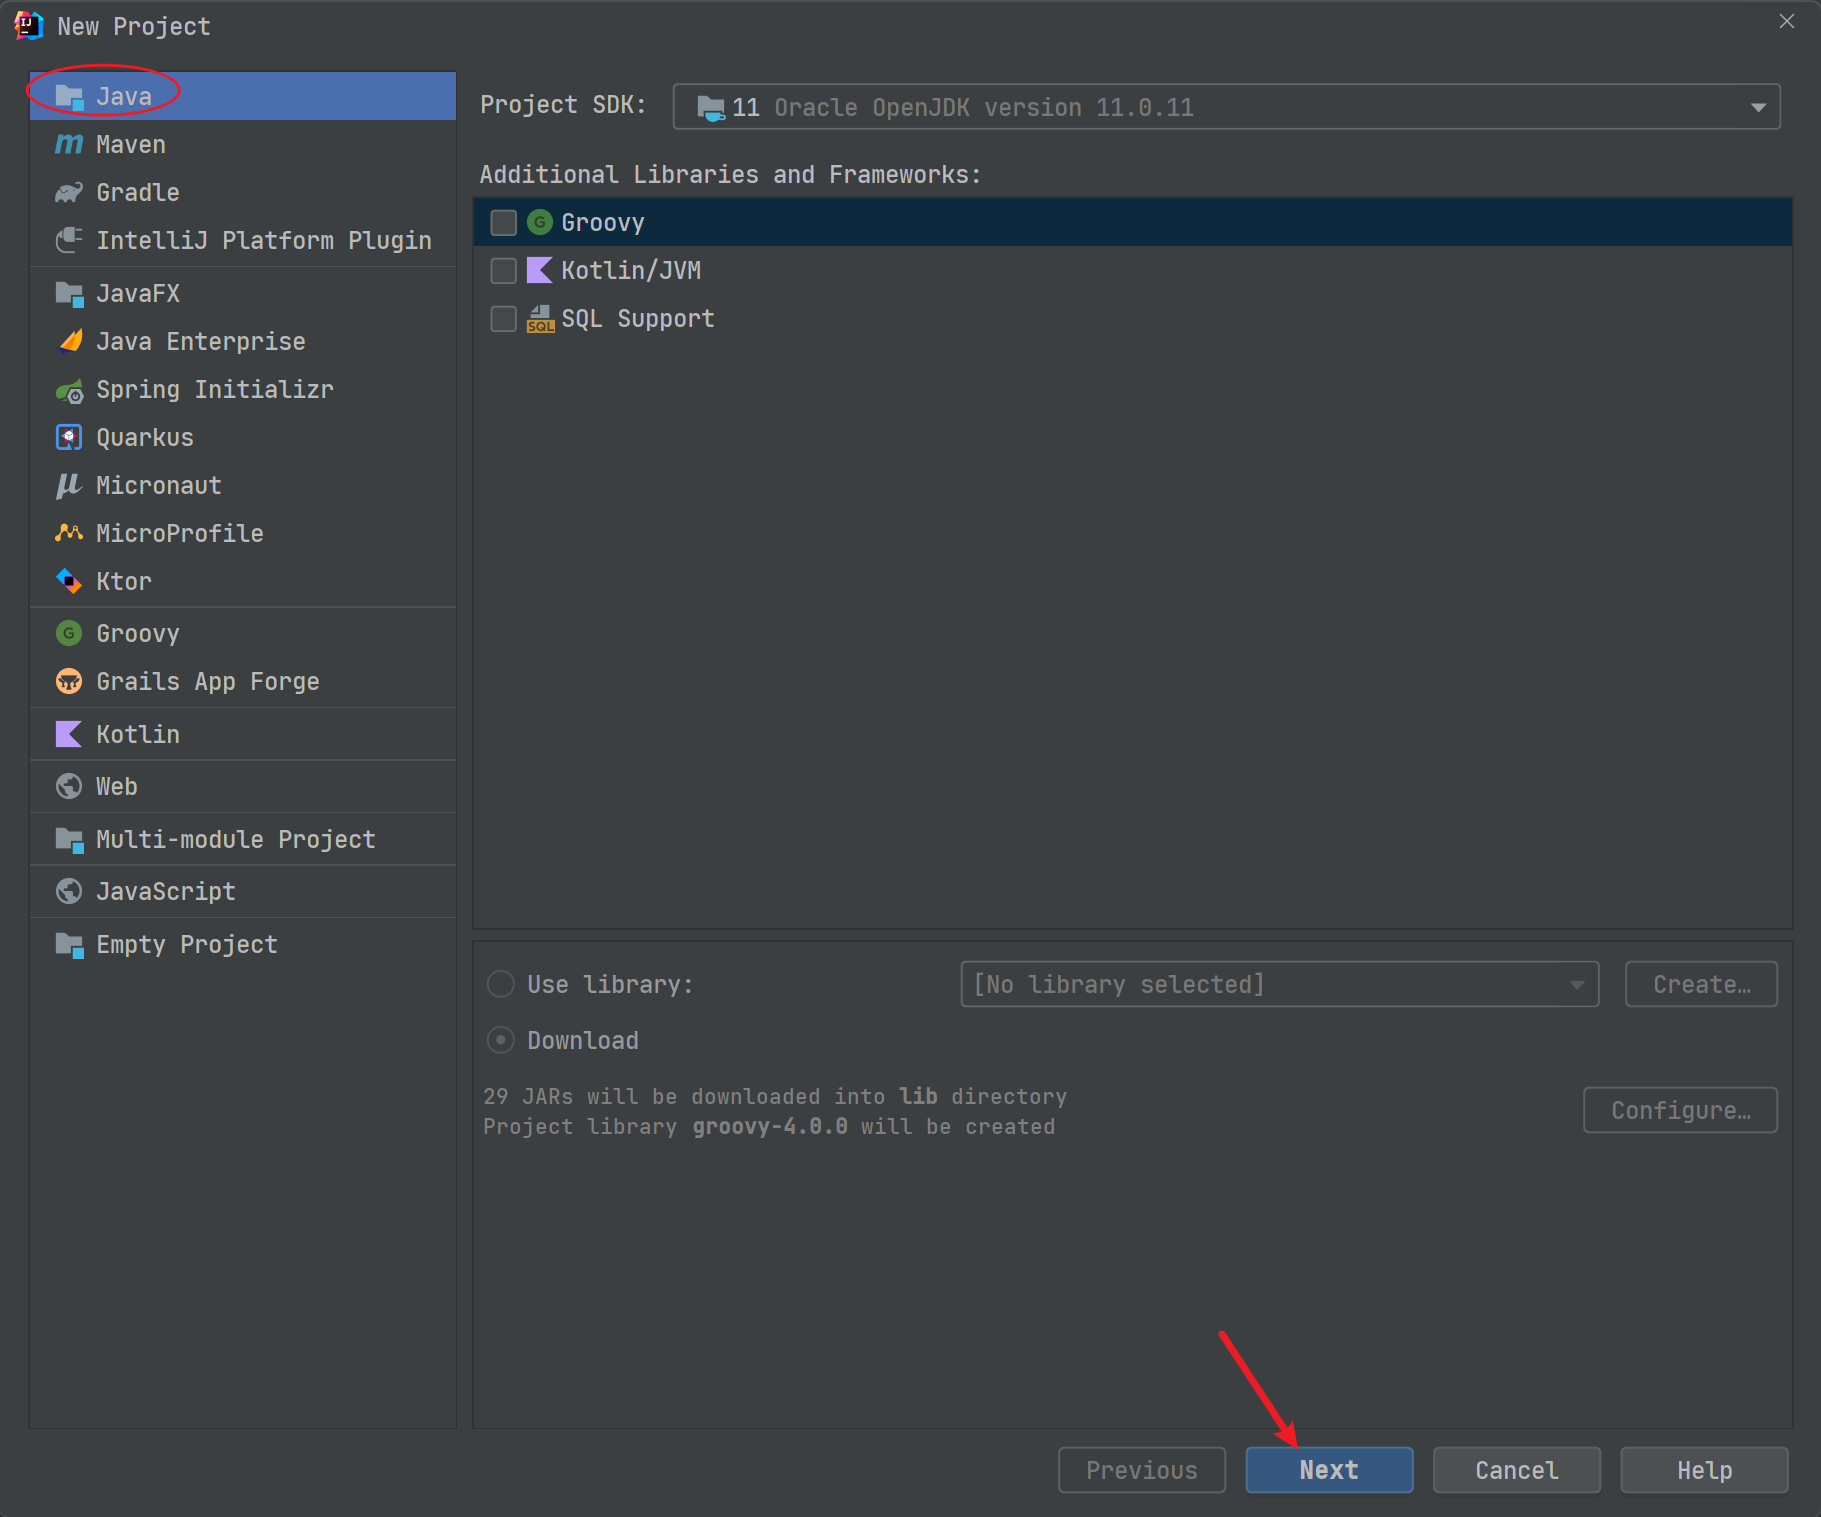Click the JavaScript globe icon
Viewport: 1821px width, 1517px height.
pos(69,891)
